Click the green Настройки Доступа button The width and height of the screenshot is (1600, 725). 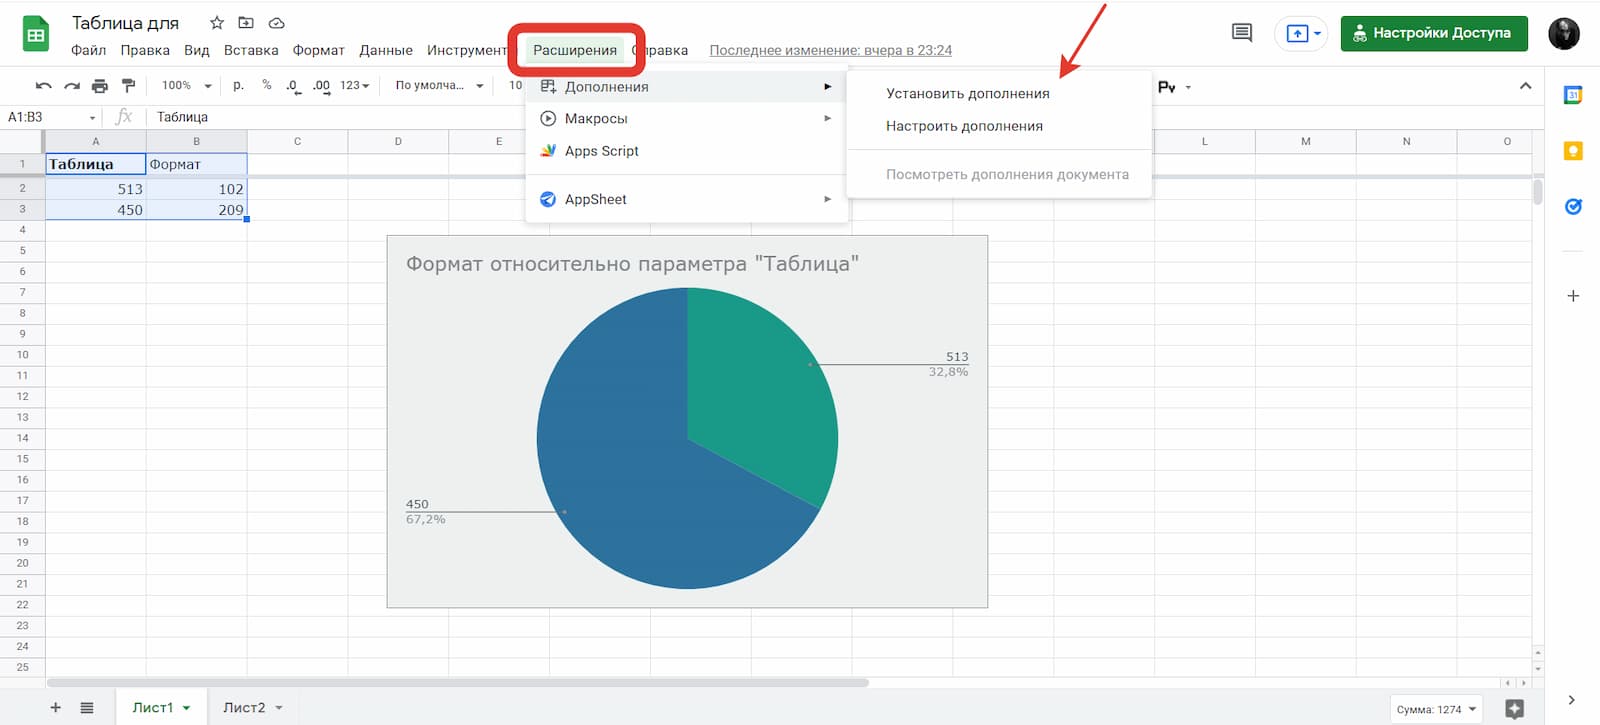1433,33
